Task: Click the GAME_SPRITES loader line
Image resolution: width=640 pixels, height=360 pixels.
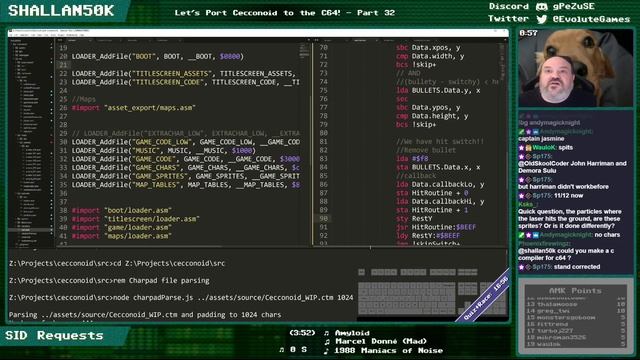Action: [186, 176]
